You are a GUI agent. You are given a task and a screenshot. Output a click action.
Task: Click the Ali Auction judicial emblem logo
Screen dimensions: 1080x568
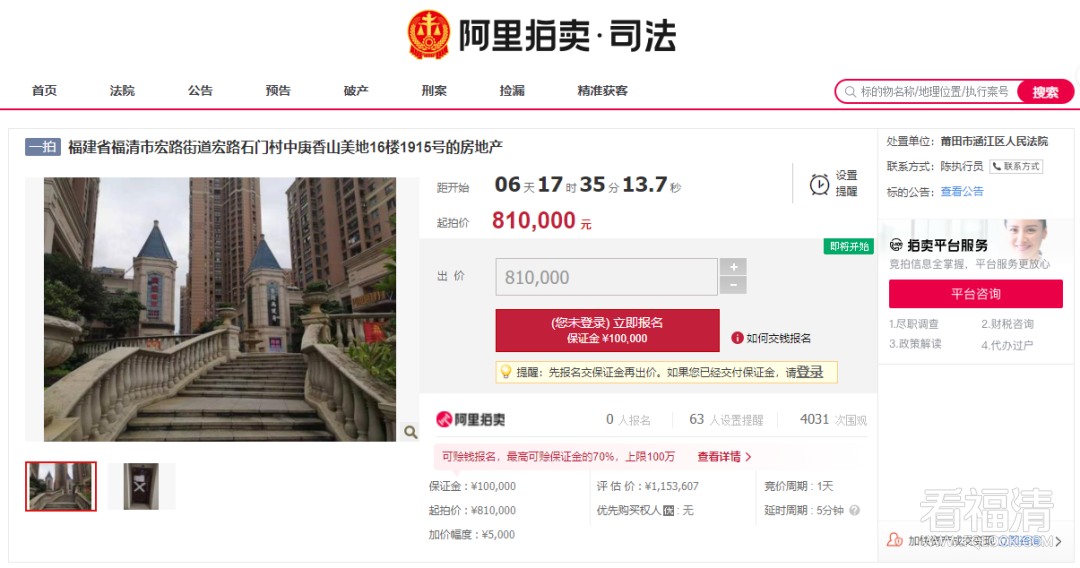(428, 34)
